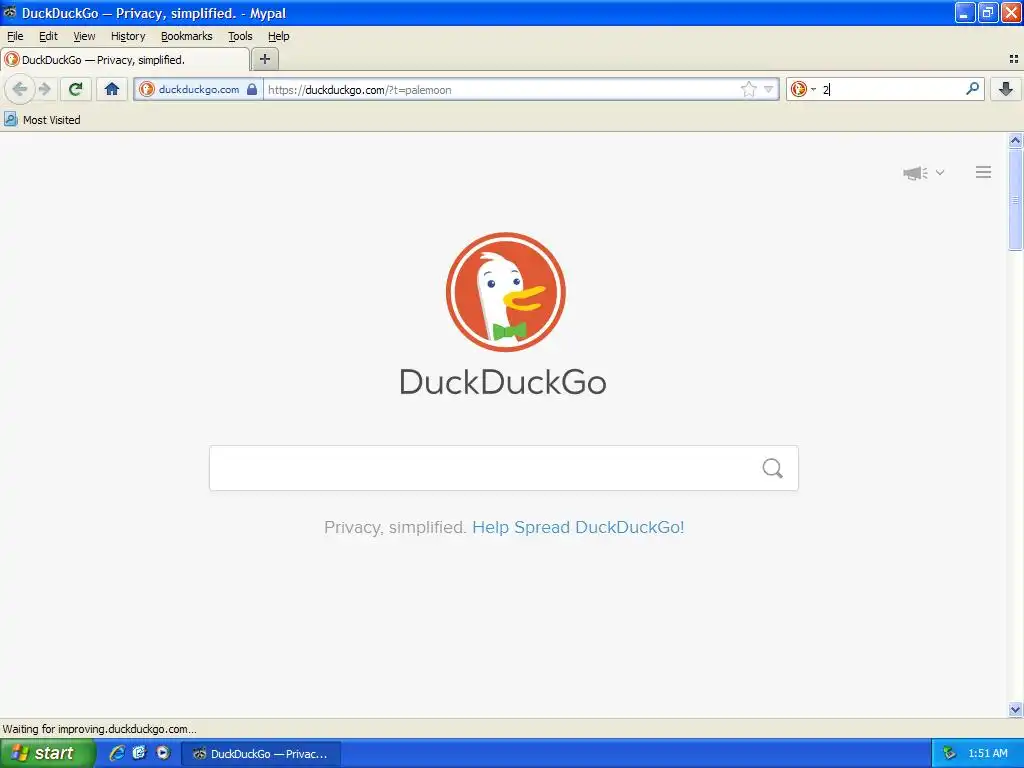Click the DuckDuckGo megaphone announcements icon
Screen dimensions: 1024x768
coord(915,172)
